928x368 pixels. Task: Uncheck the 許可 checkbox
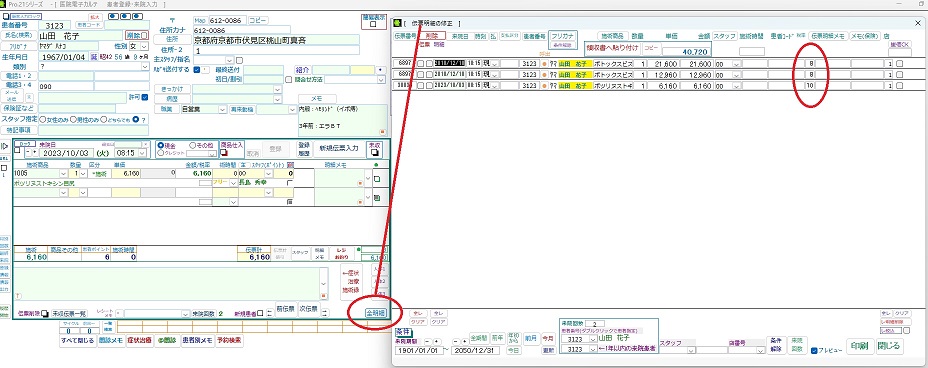click(144, 97)
